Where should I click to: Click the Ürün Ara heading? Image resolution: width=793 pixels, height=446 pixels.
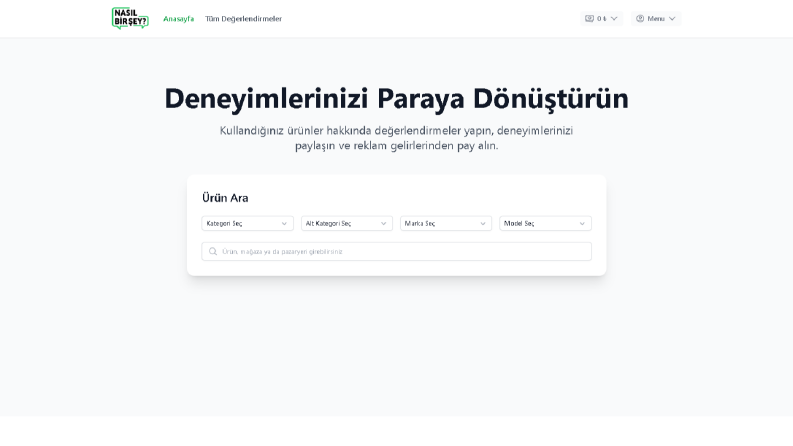[x=225, y=198]
